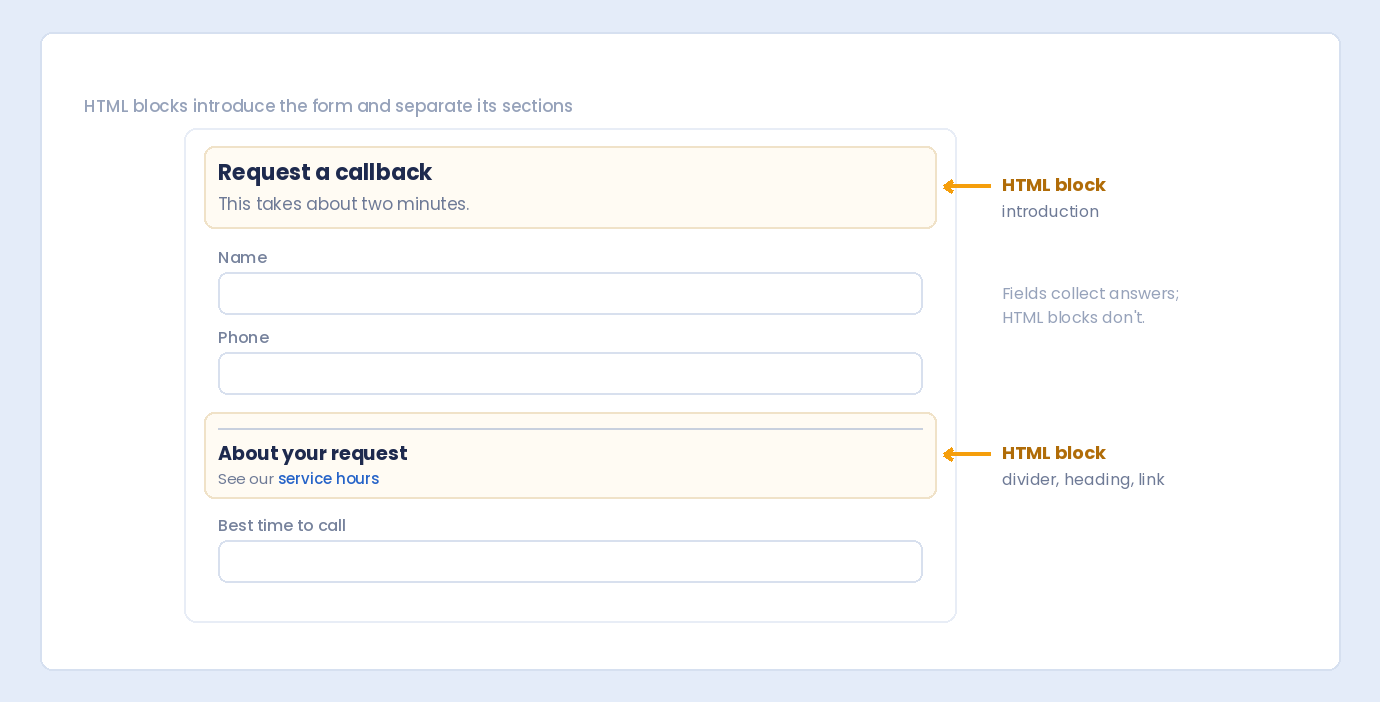Click the 'Best time to call' label

point(282,525)
